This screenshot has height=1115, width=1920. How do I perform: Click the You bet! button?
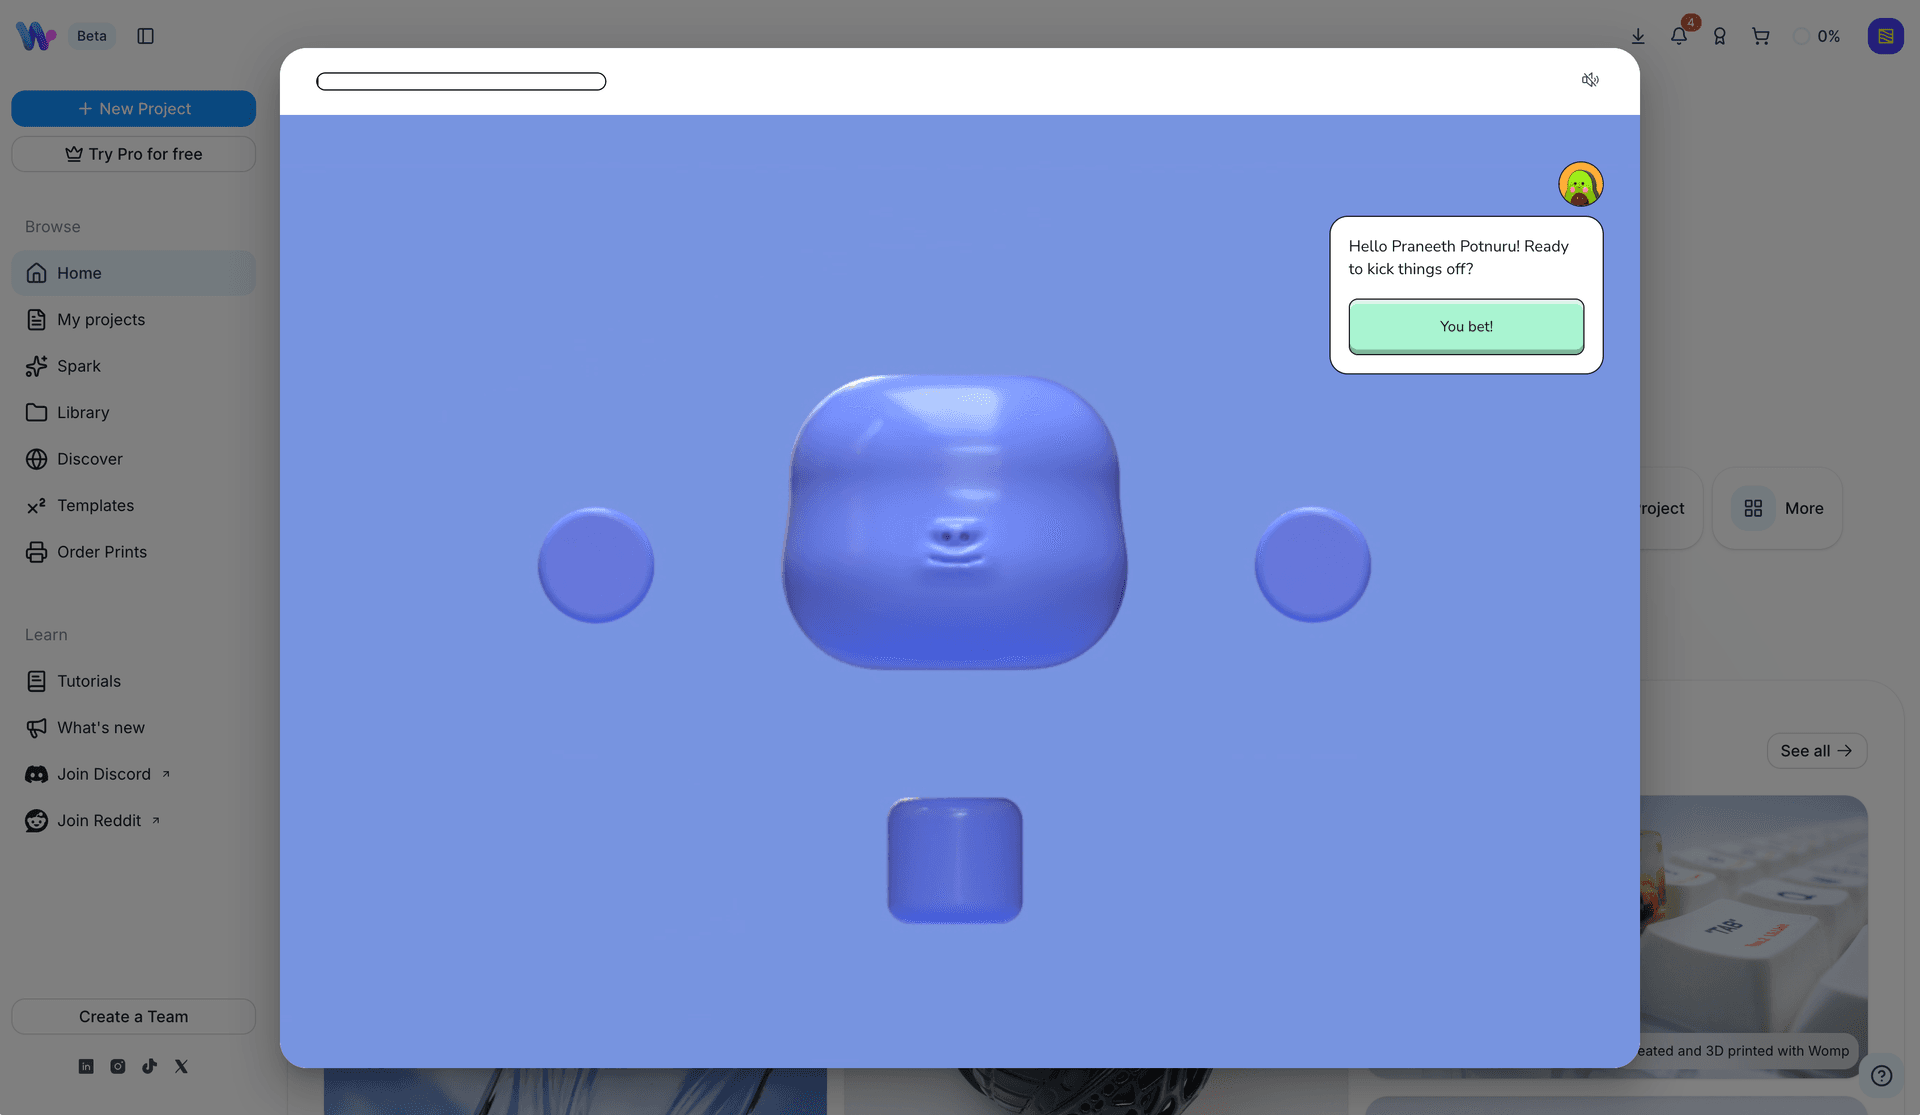click(x=1466, y=326)
